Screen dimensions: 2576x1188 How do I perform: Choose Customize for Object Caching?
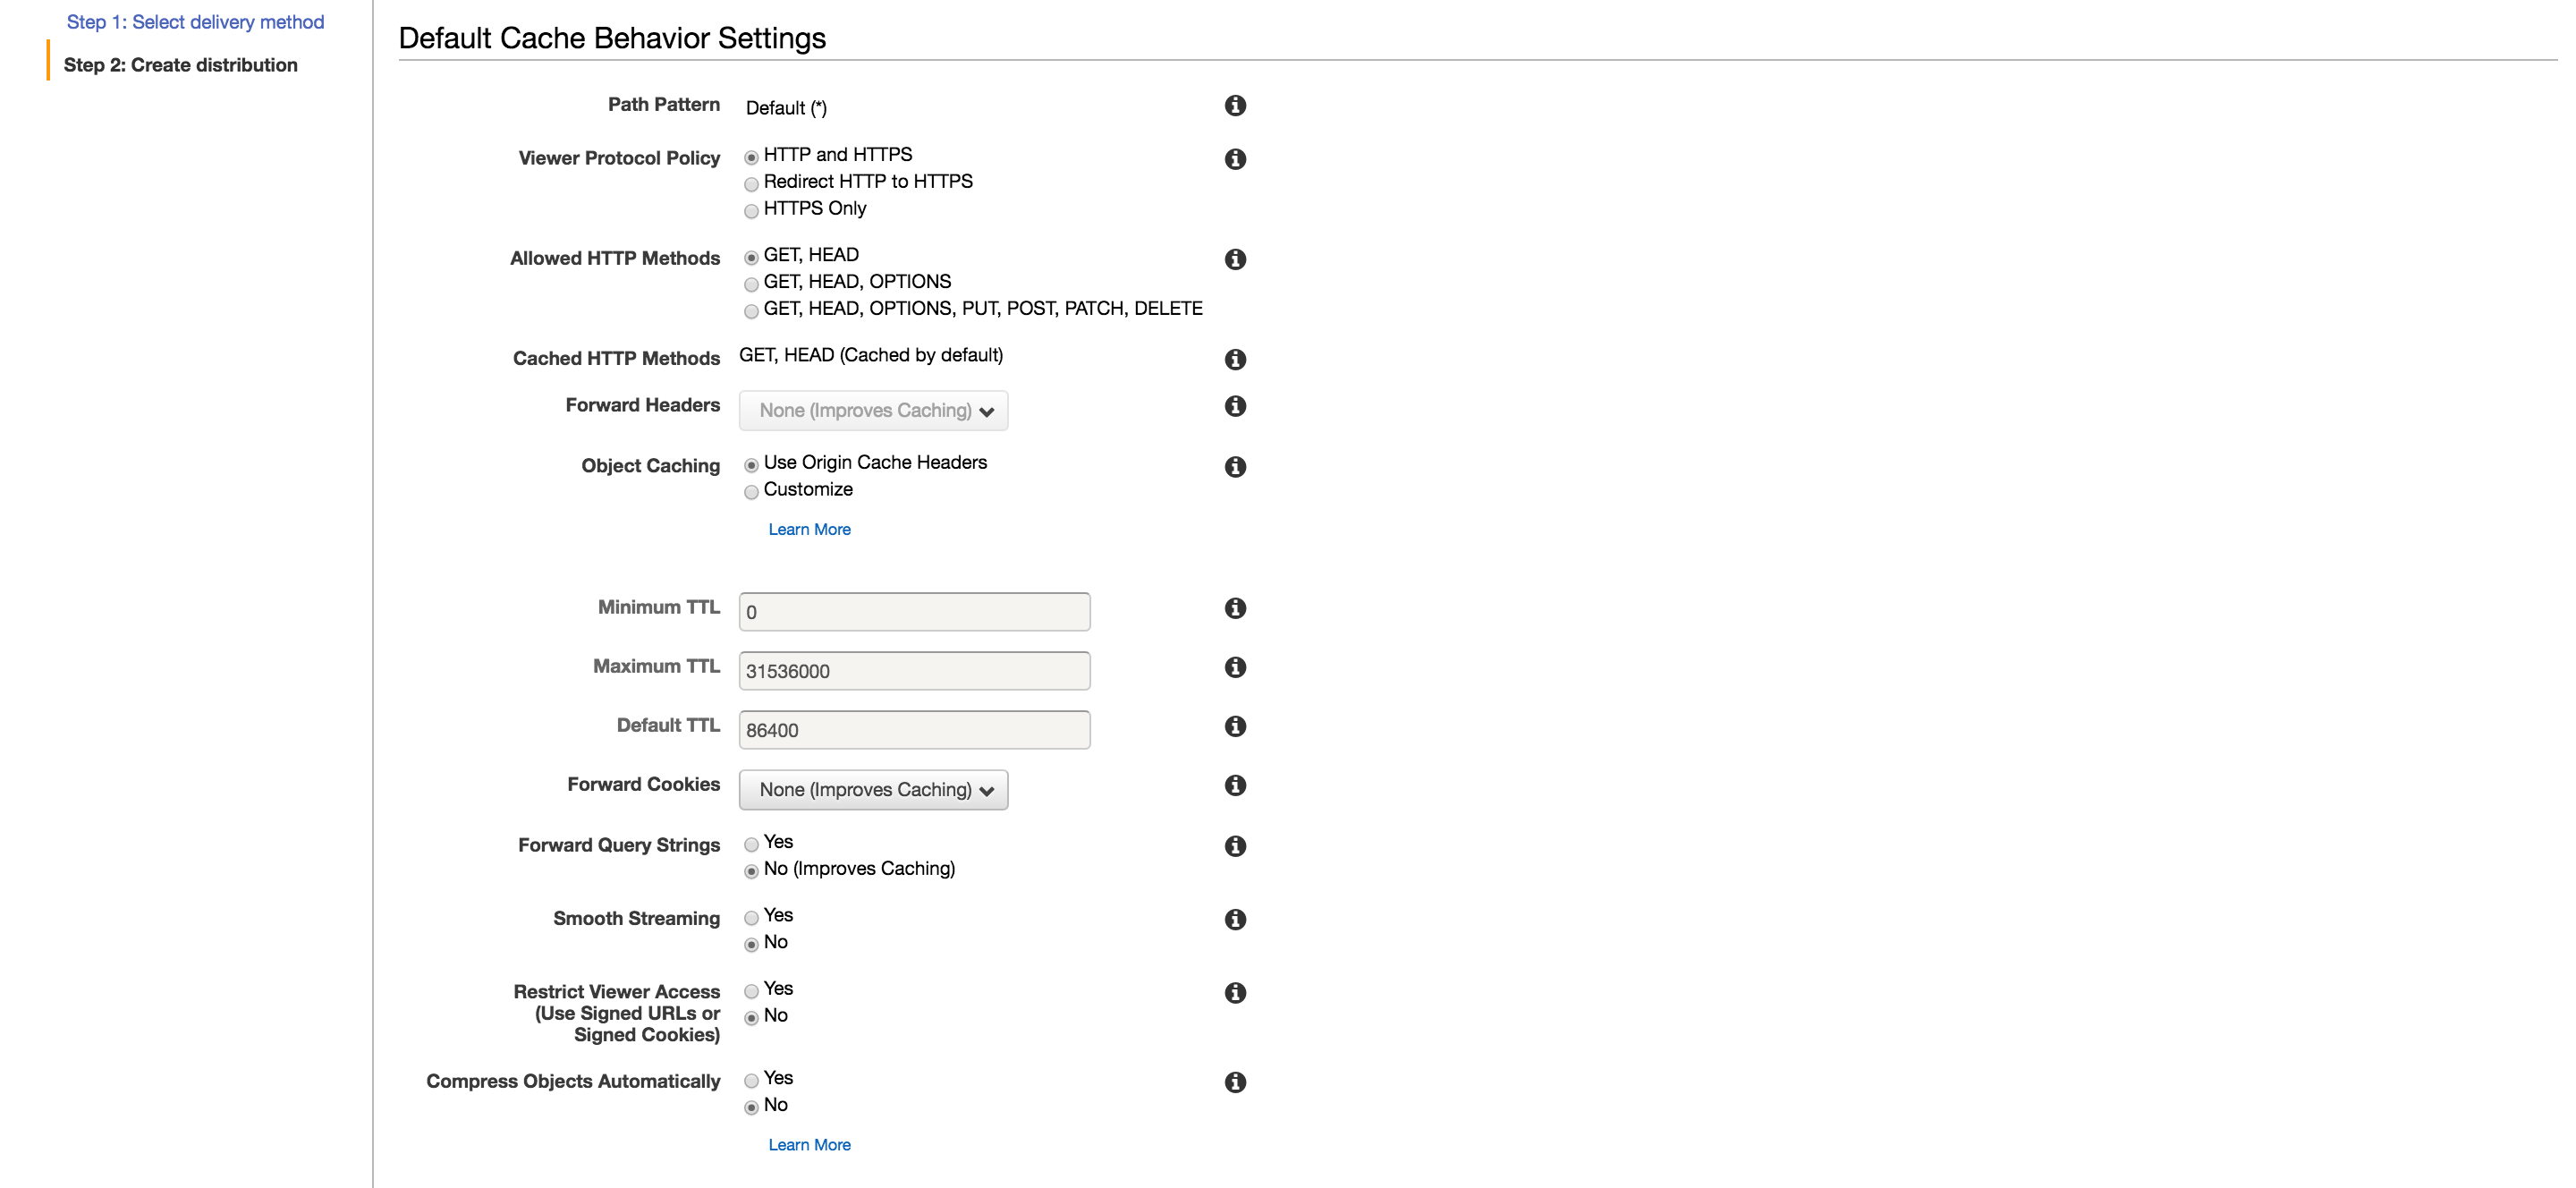point(751,492)
